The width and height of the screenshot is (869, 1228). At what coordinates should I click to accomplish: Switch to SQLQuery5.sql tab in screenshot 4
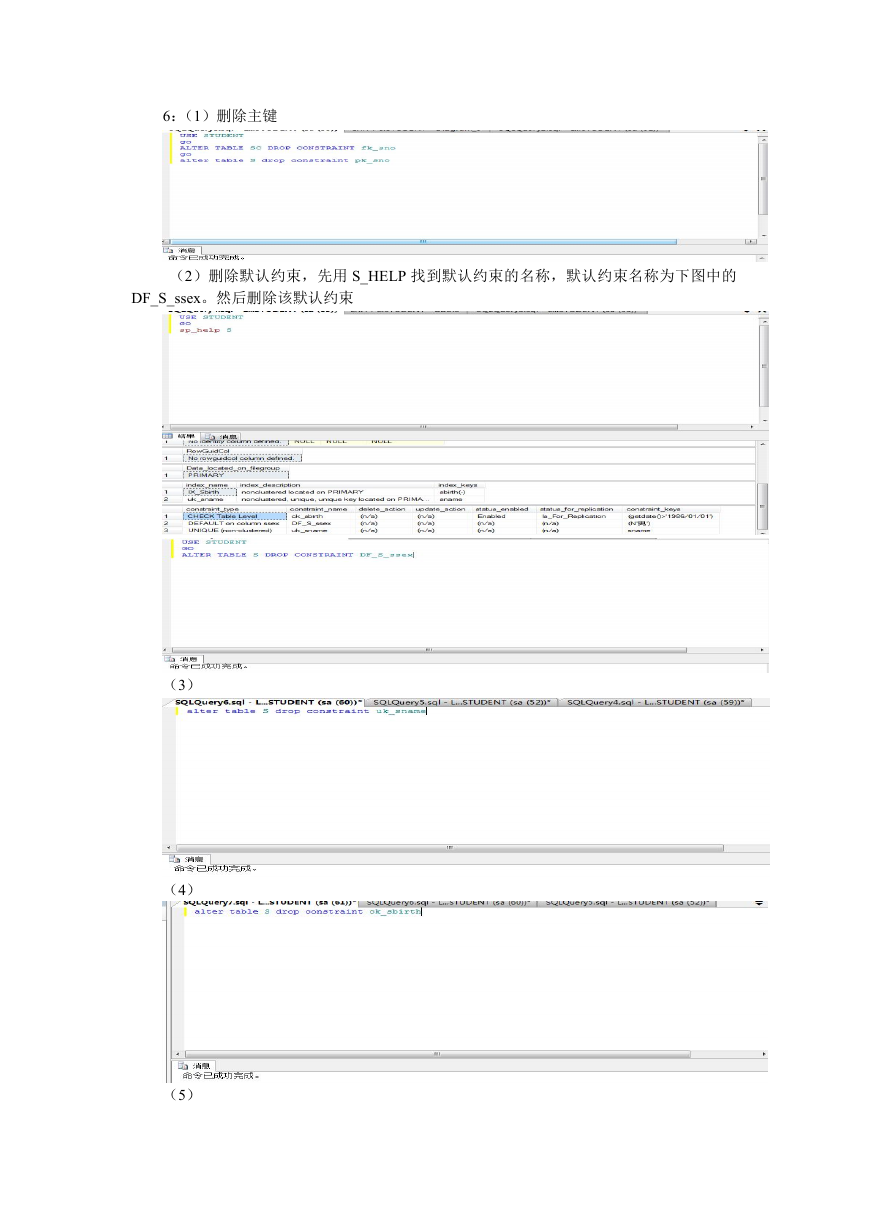click(628, 902)
